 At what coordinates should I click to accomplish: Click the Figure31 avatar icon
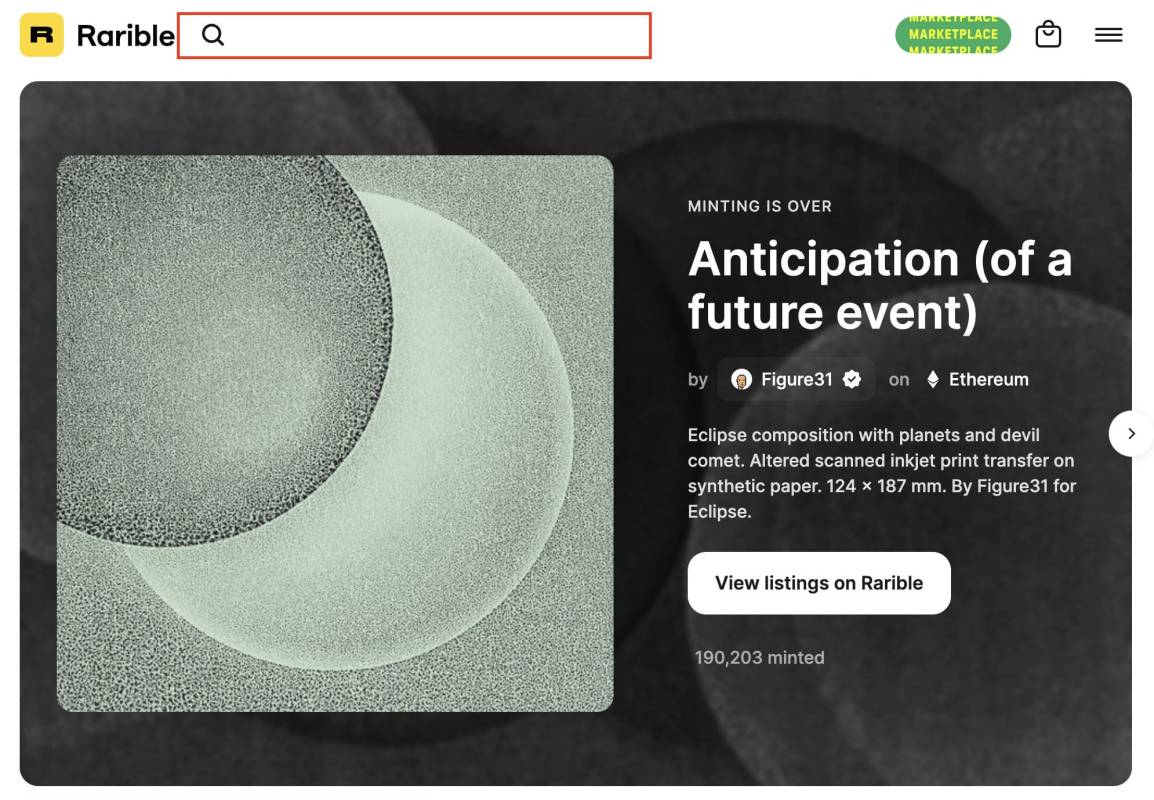741,380
